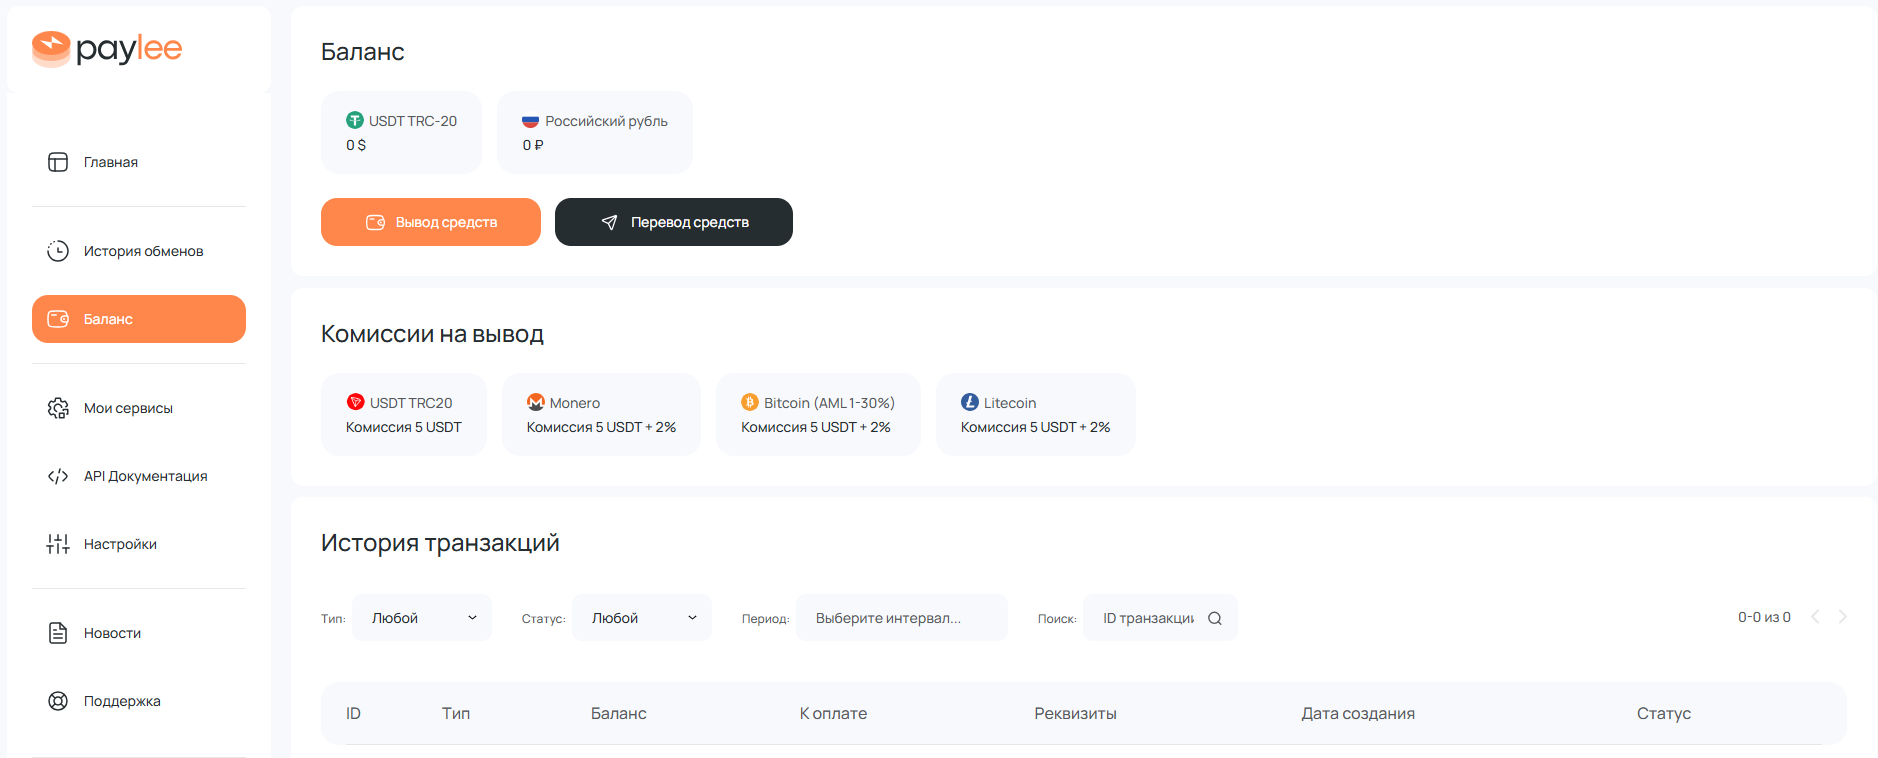Screen dimensions: 1878x758
Task: Click the API Документация code icon
Action: 58,476
